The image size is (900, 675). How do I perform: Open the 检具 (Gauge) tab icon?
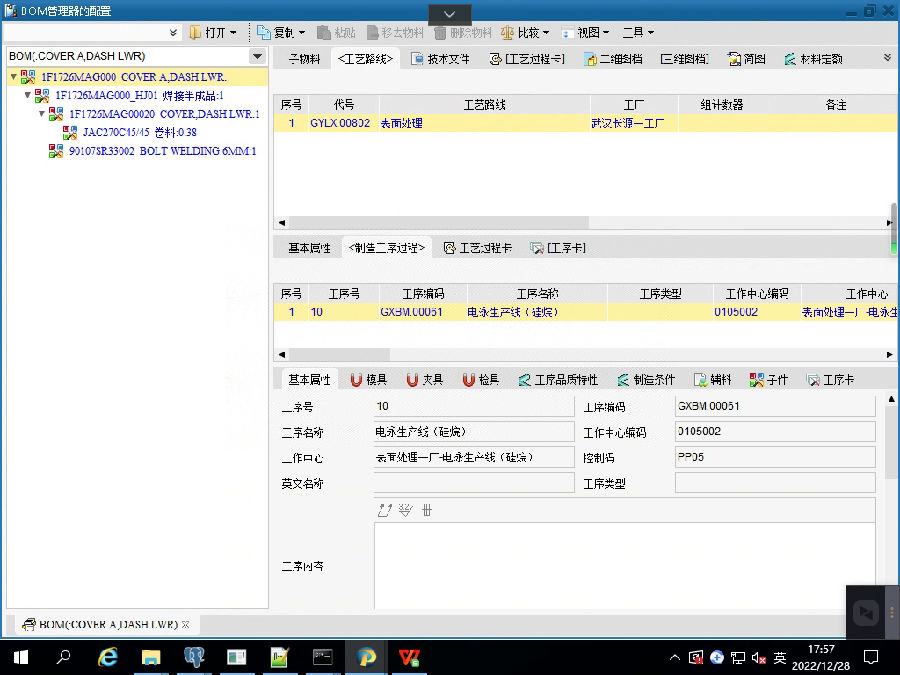point(469,380)
